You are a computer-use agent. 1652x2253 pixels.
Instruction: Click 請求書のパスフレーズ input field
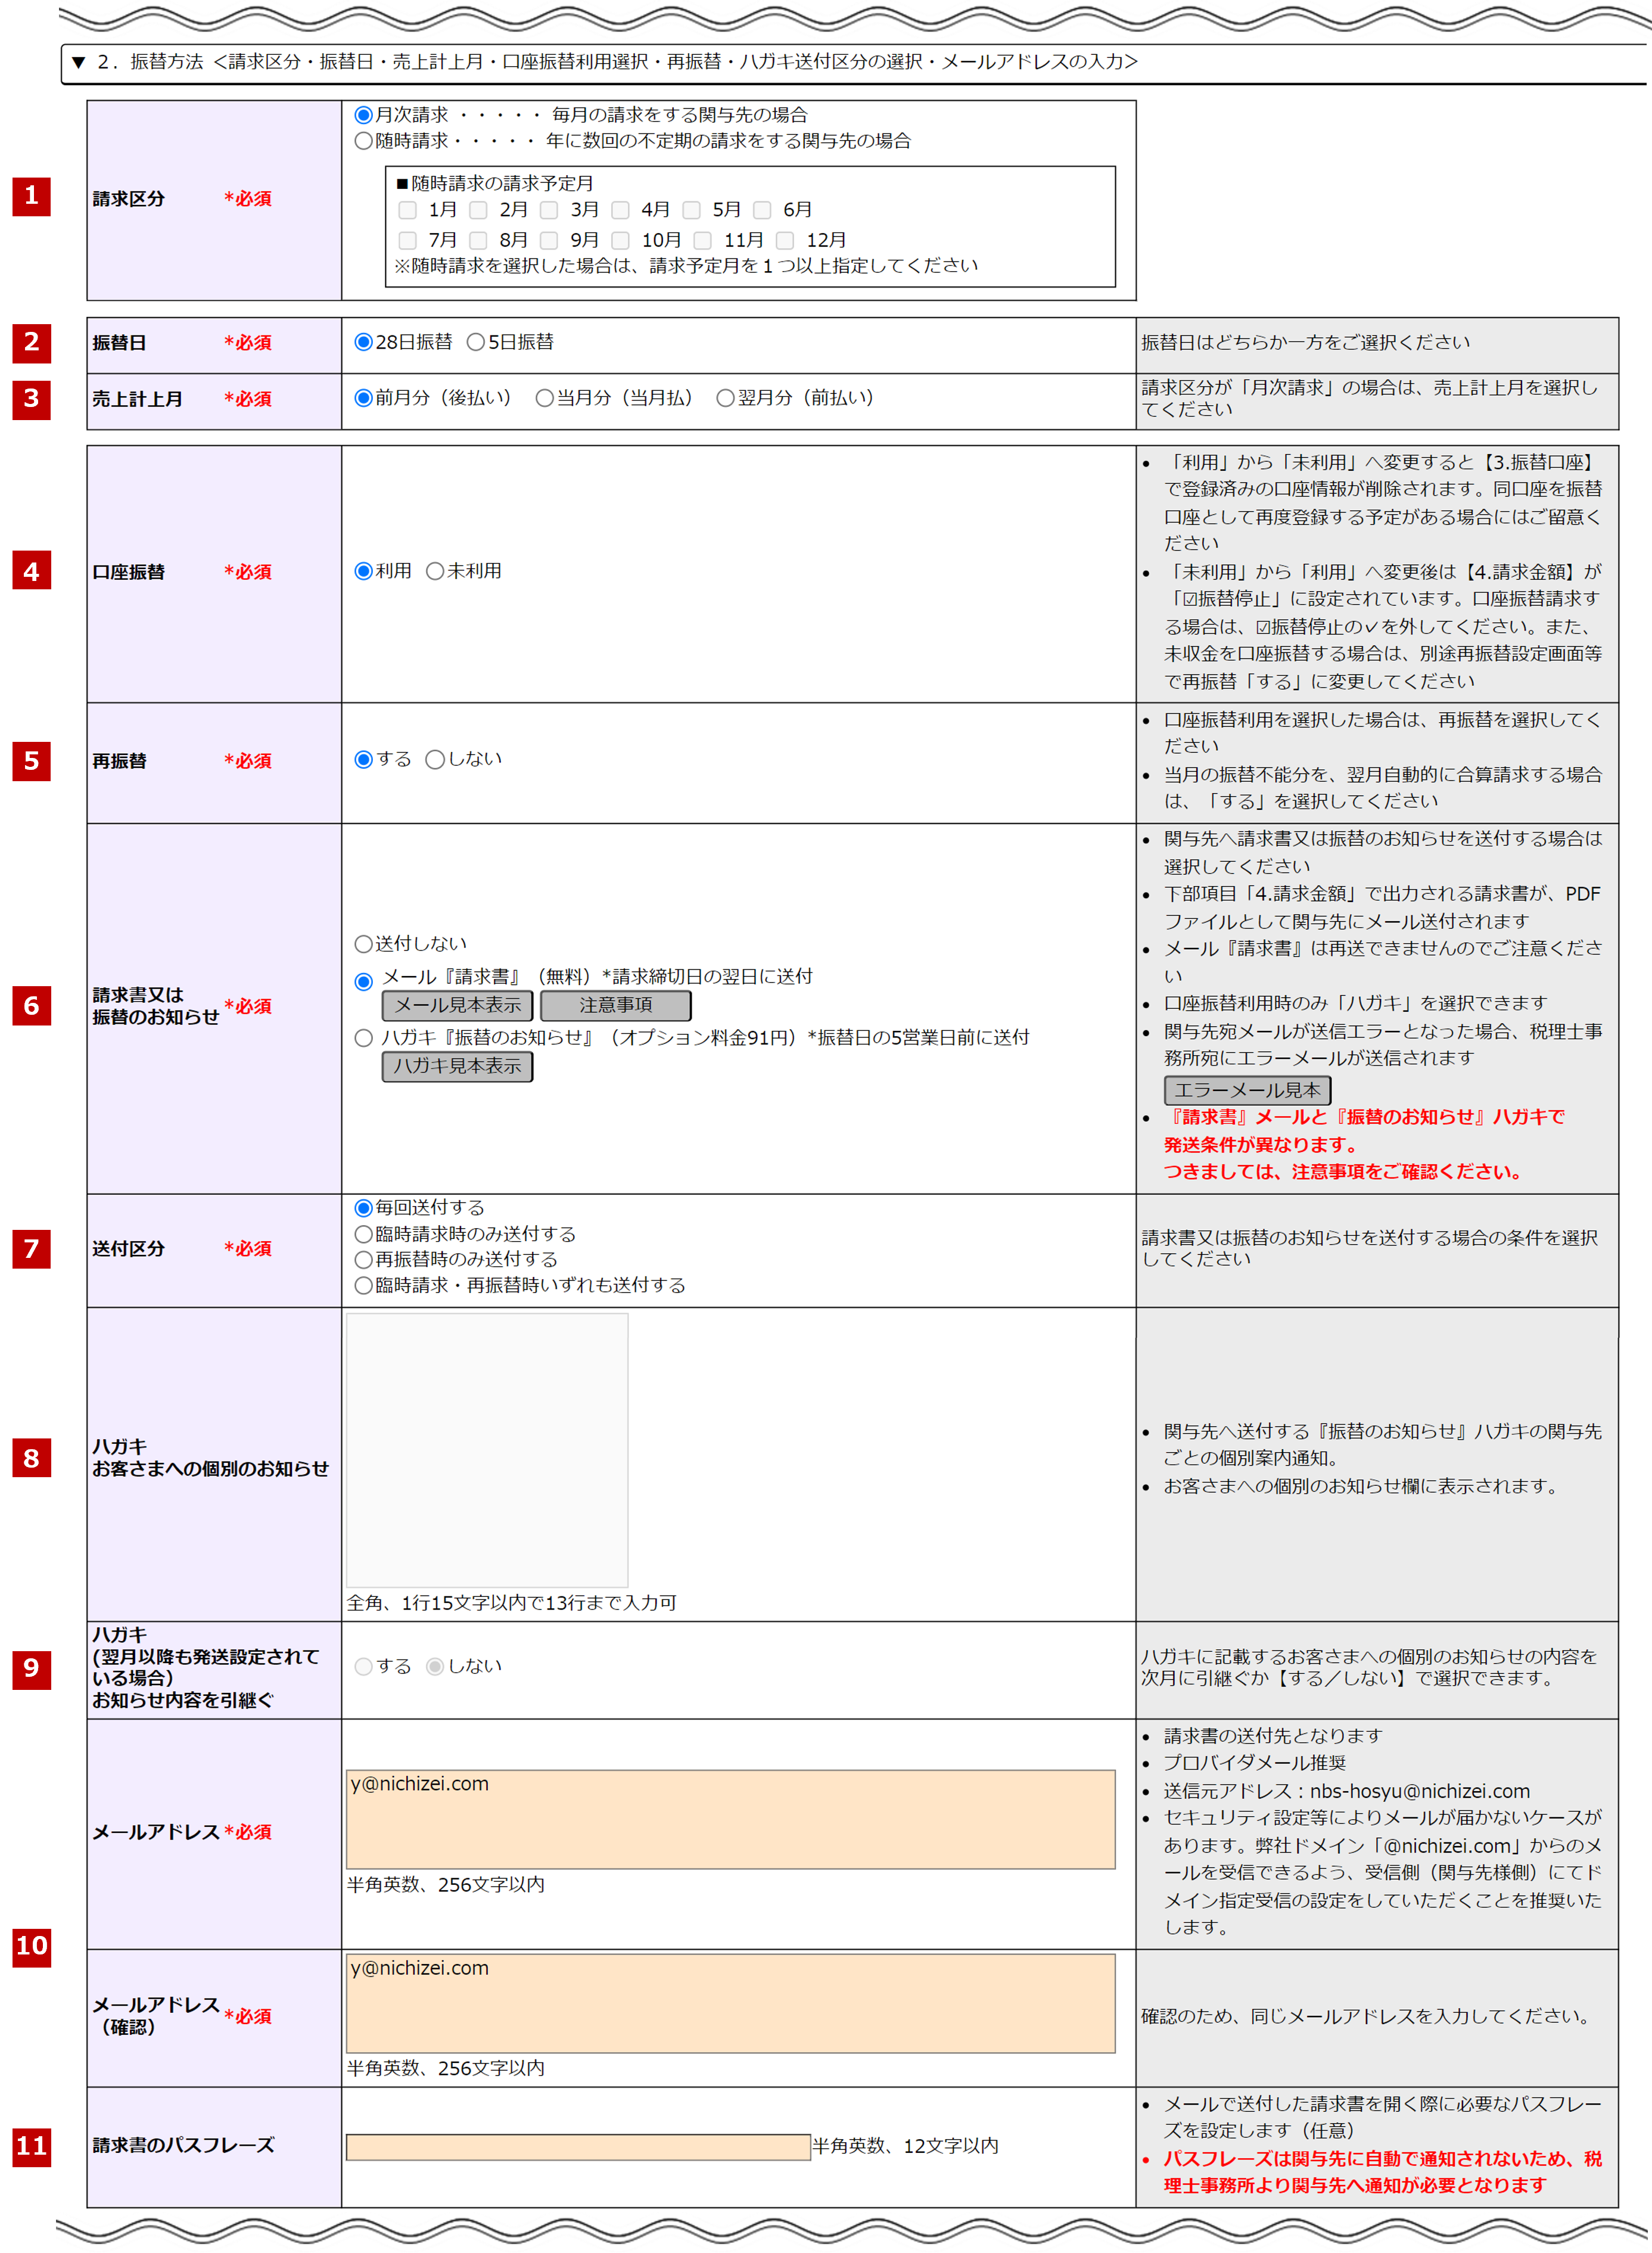click(577, 2146)
